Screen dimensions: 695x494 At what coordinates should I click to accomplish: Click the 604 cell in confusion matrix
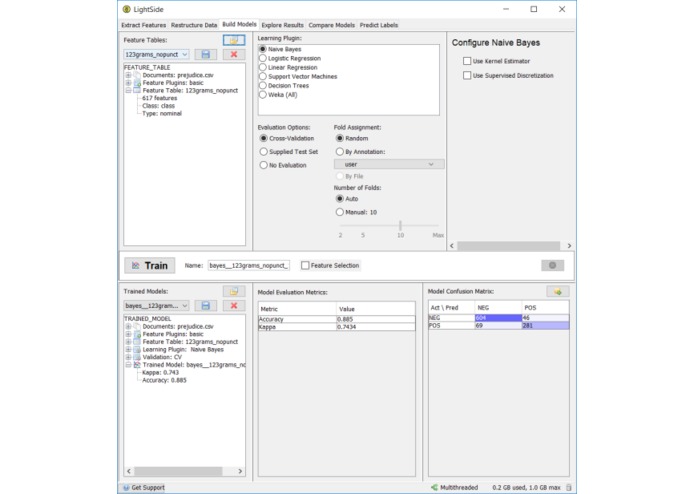pos(498,317)
